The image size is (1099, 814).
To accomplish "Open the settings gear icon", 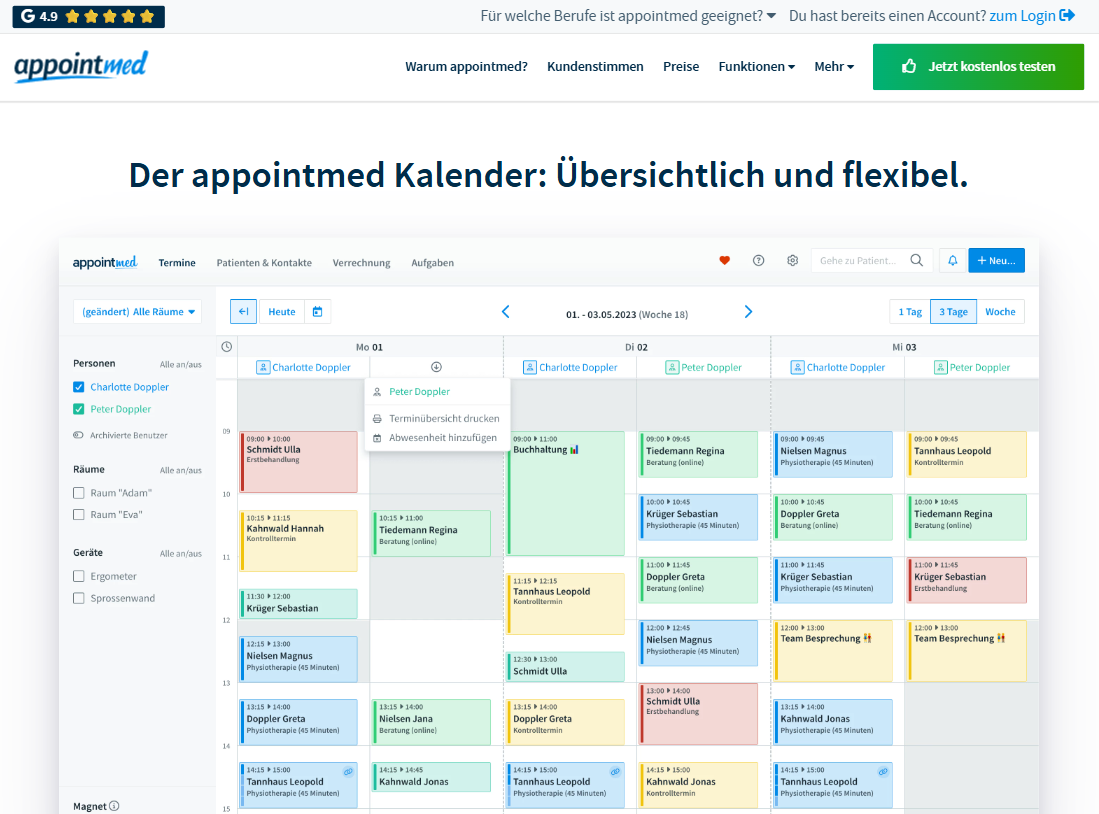I will tap(793, 261).
